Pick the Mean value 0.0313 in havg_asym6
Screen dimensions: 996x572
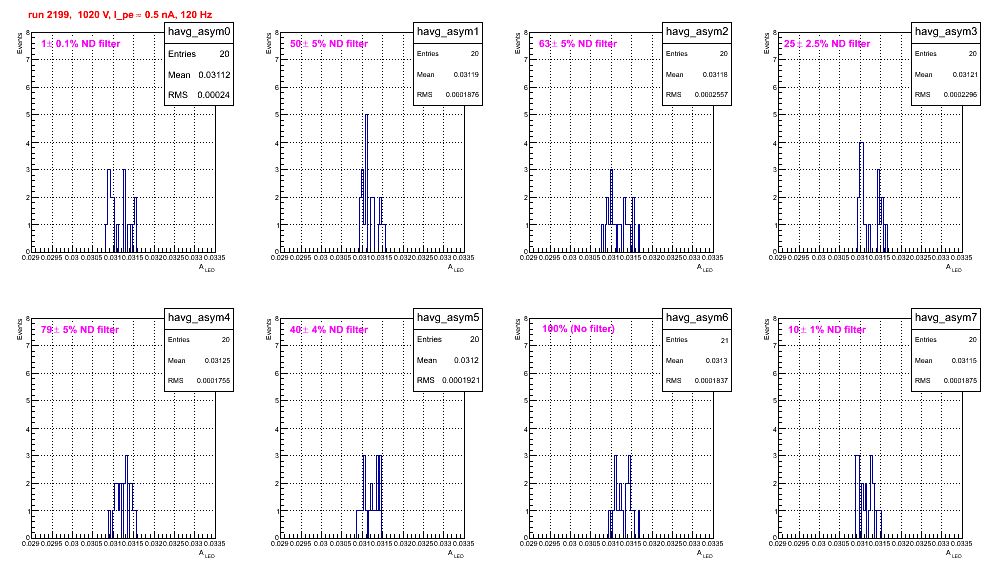tap(717, 361)
